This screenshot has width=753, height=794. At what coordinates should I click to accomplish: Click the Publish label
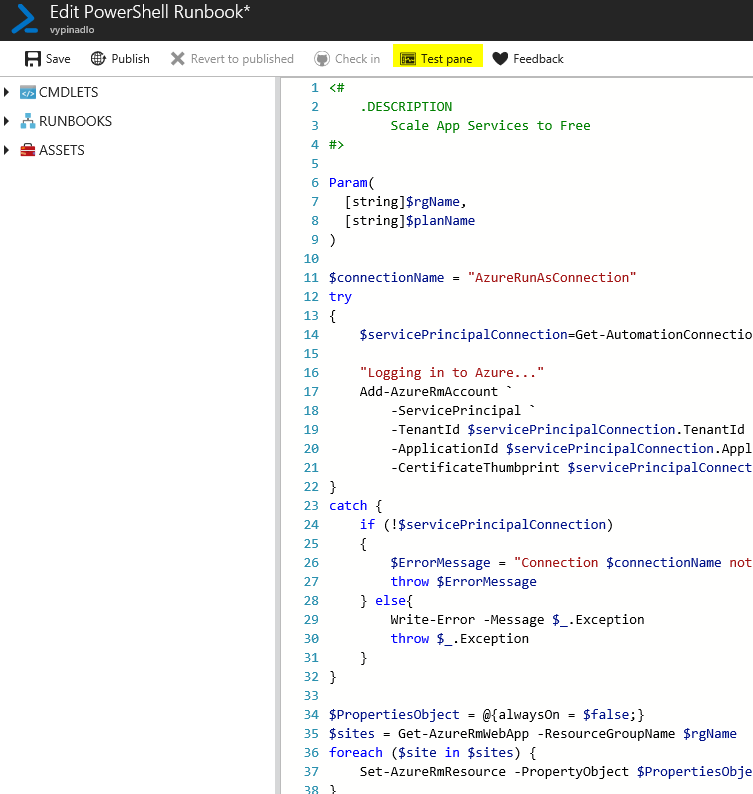pyautogui.click(x=131, y=59)
